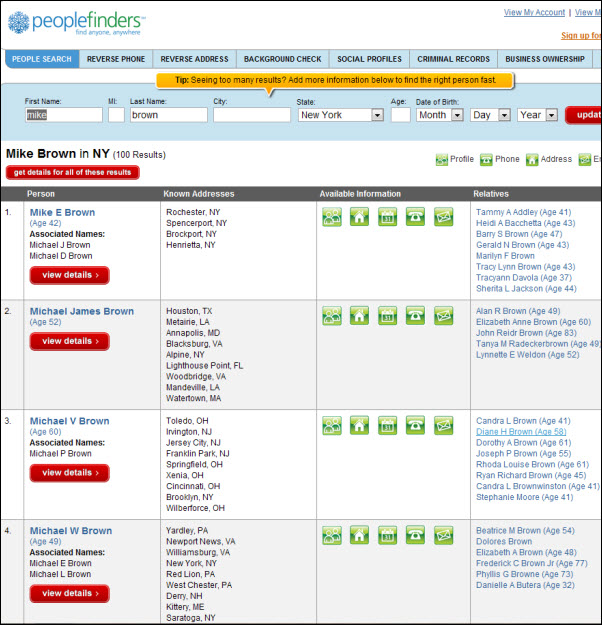Click the Profile legend icon
The height and width of the screenshot is (625, 602).
tap(441, 160)
